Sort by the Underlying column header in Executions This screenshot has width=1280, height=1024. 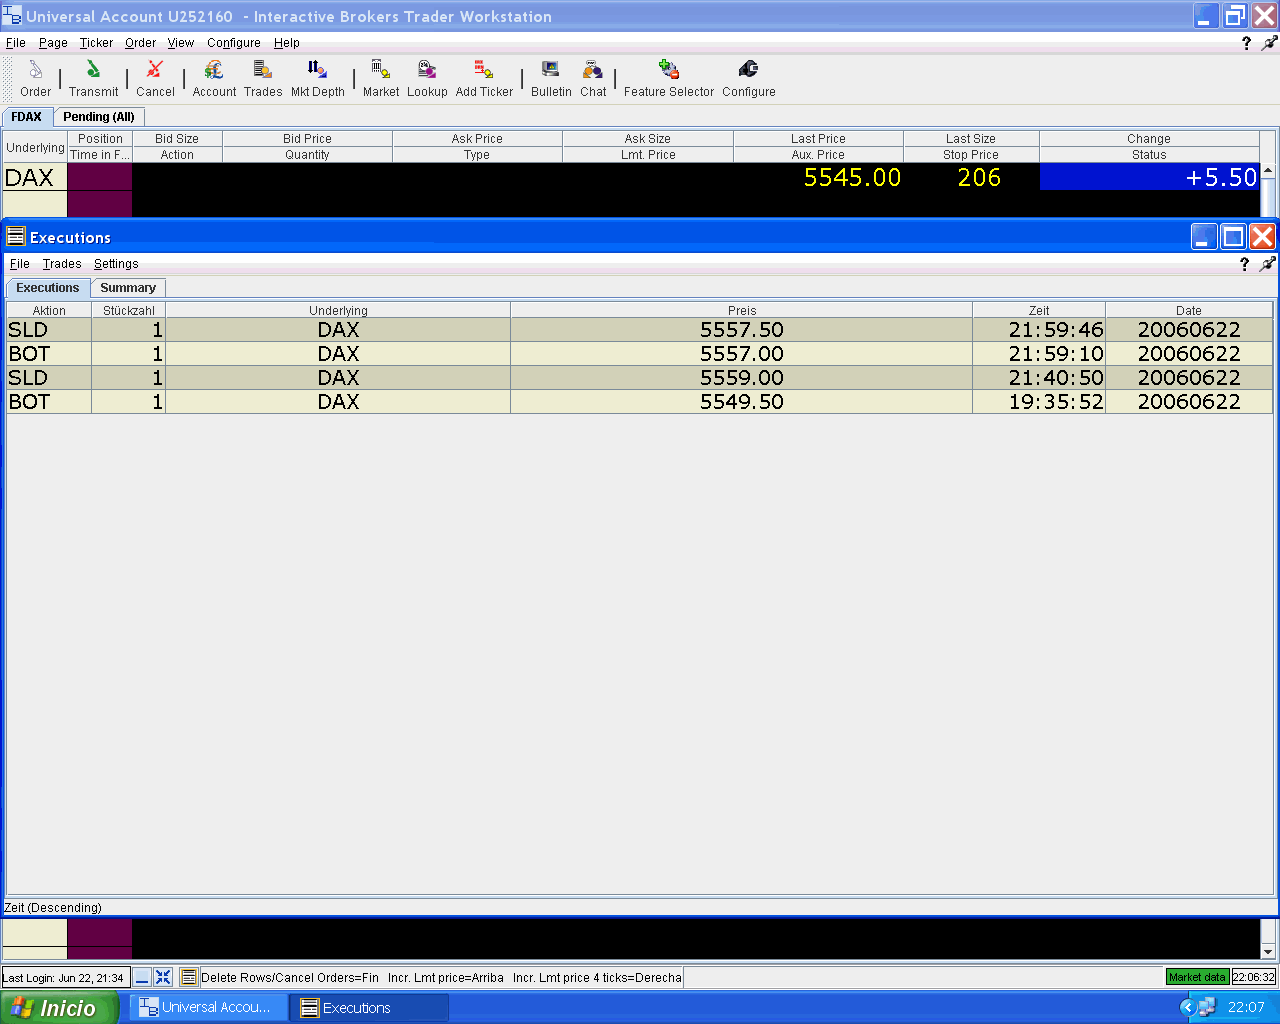click(x=338, y=310)
